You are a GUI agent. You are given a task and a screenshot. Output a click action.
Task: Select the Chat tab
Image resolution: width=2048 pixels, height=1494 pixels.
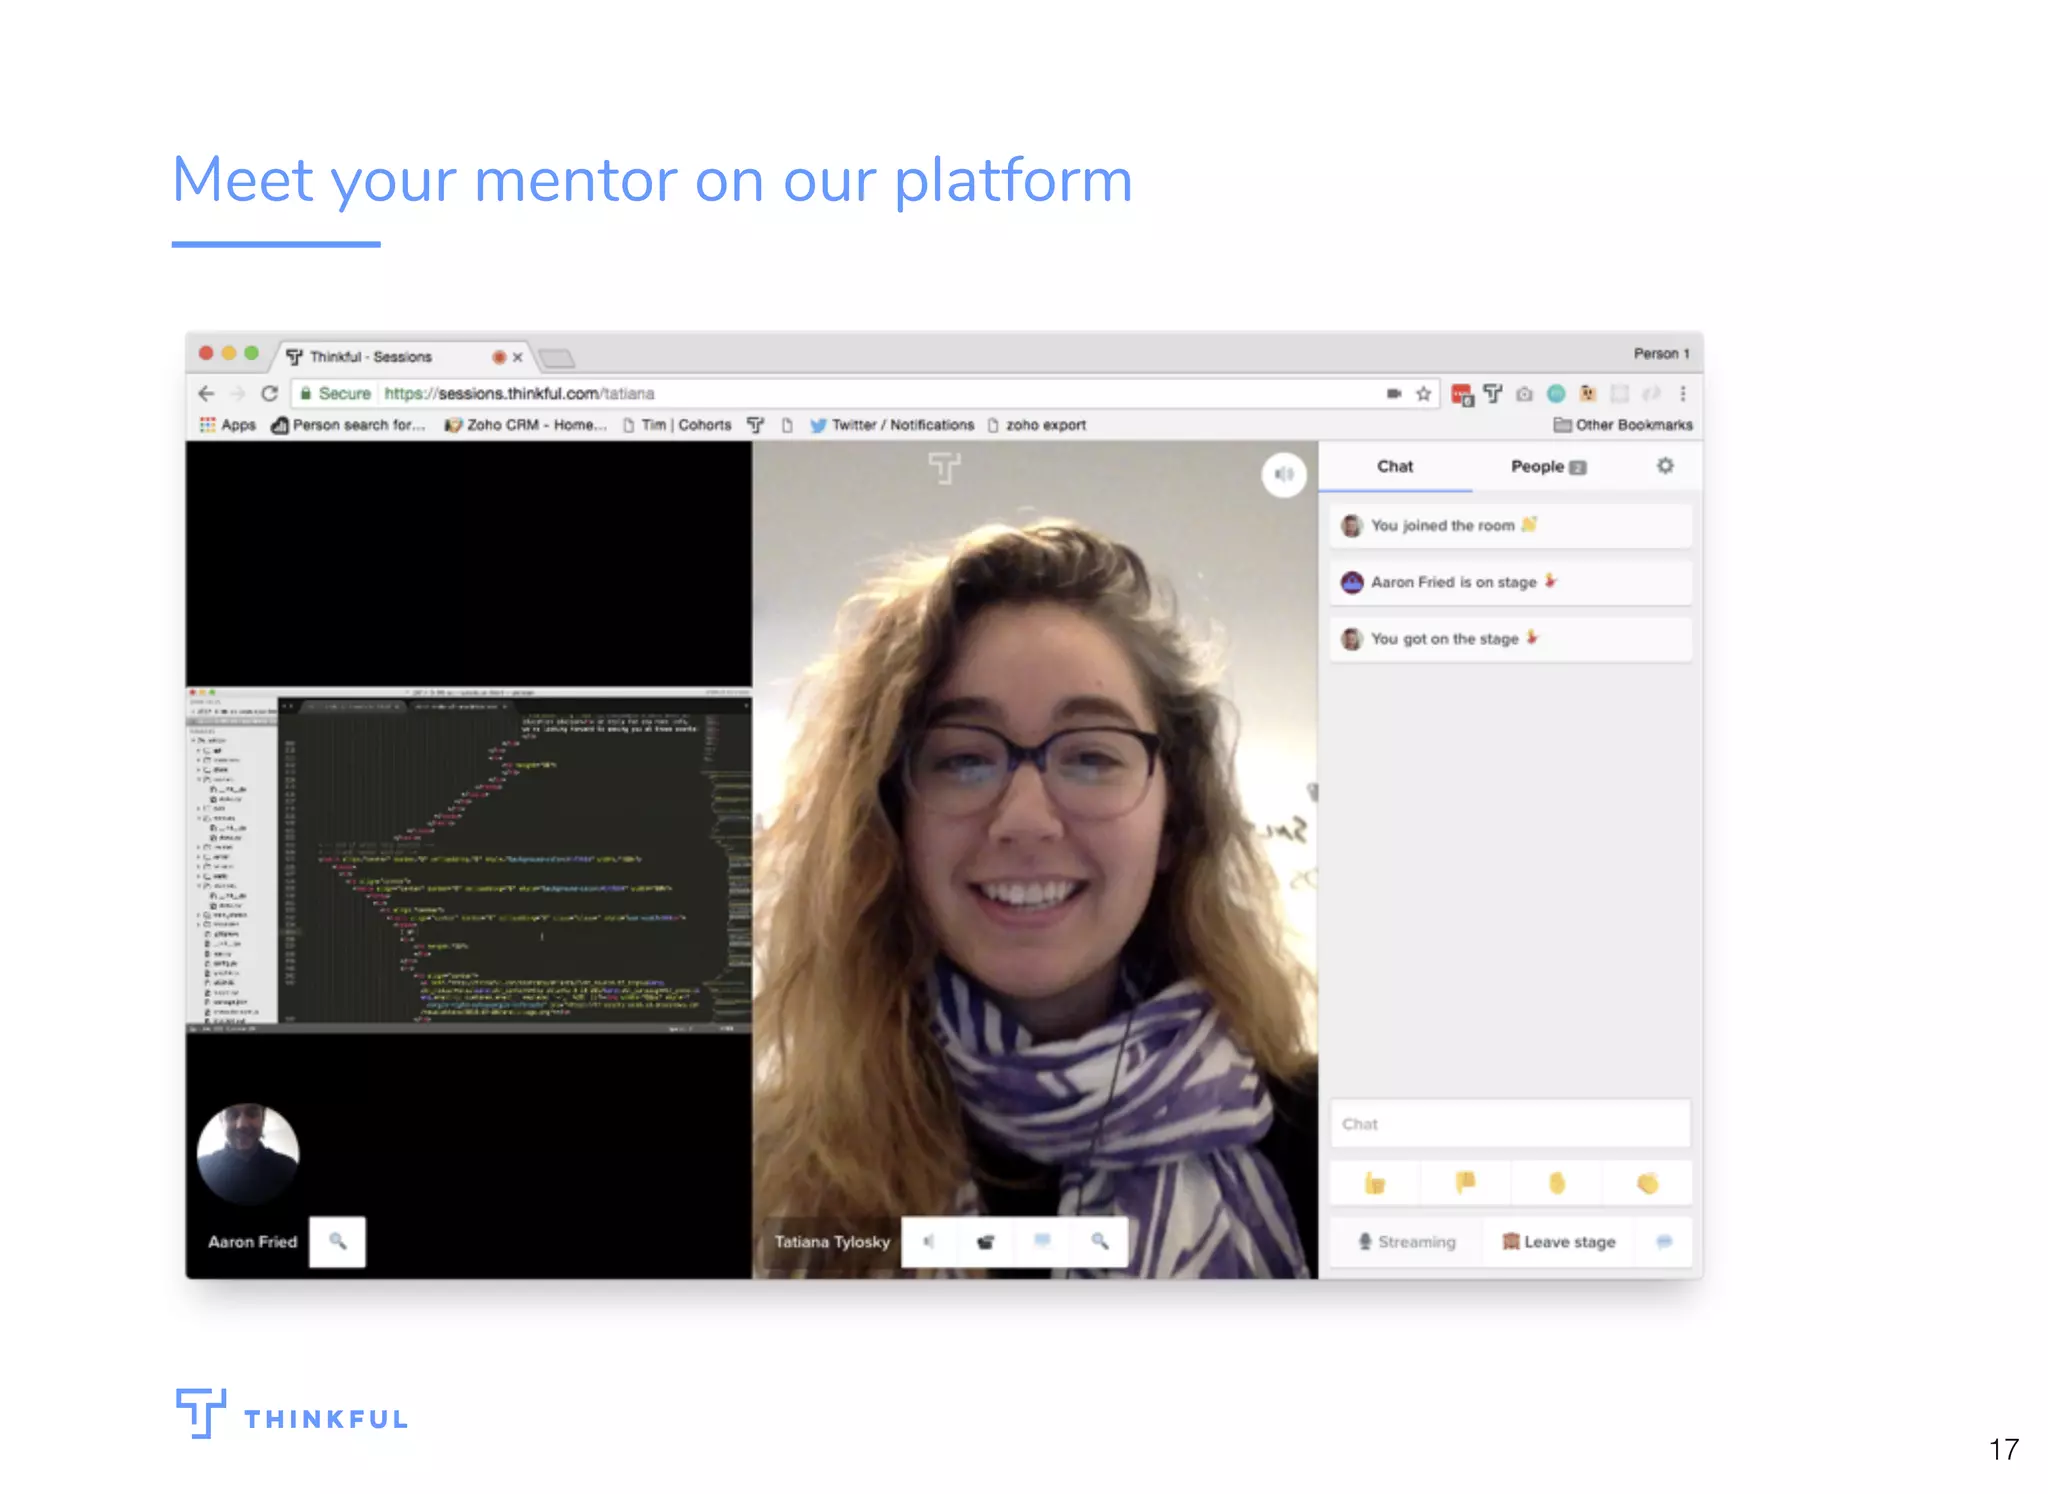pos(1394,467)
